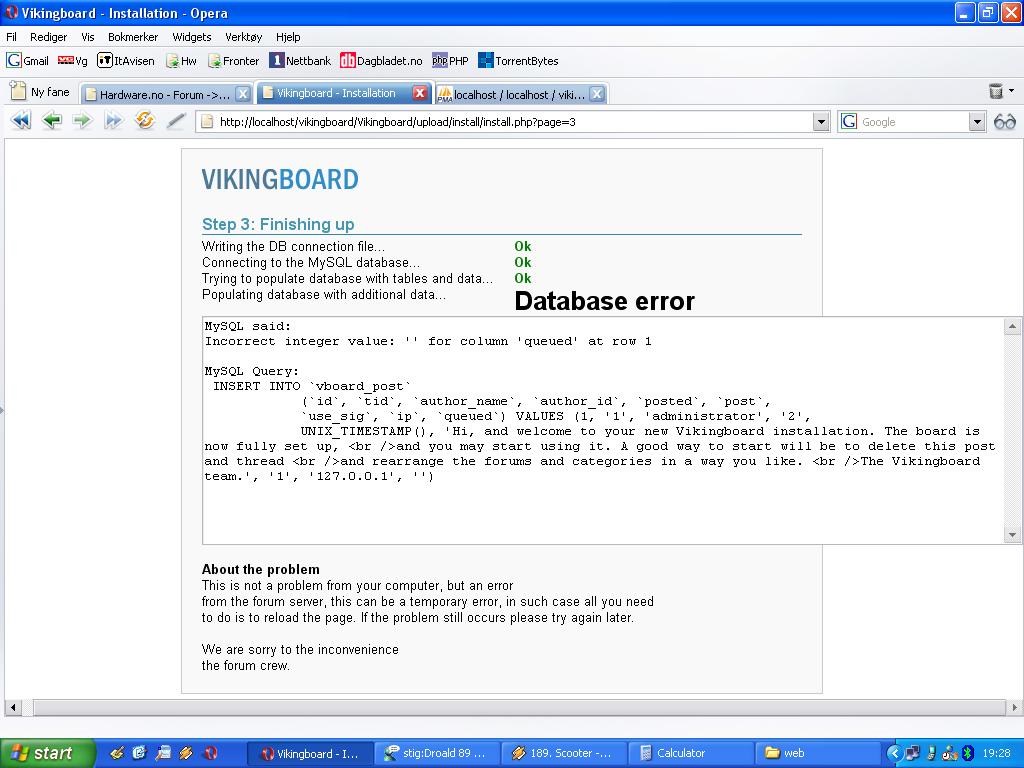Open the Hjelp menu
1024x768 pixels.
coord(288,37)
